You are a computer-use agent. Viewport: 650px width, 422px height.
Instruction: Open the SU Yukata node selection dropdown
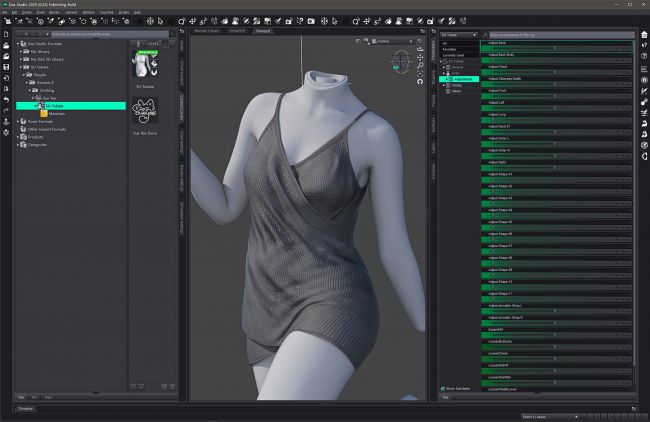pos(459,35)
